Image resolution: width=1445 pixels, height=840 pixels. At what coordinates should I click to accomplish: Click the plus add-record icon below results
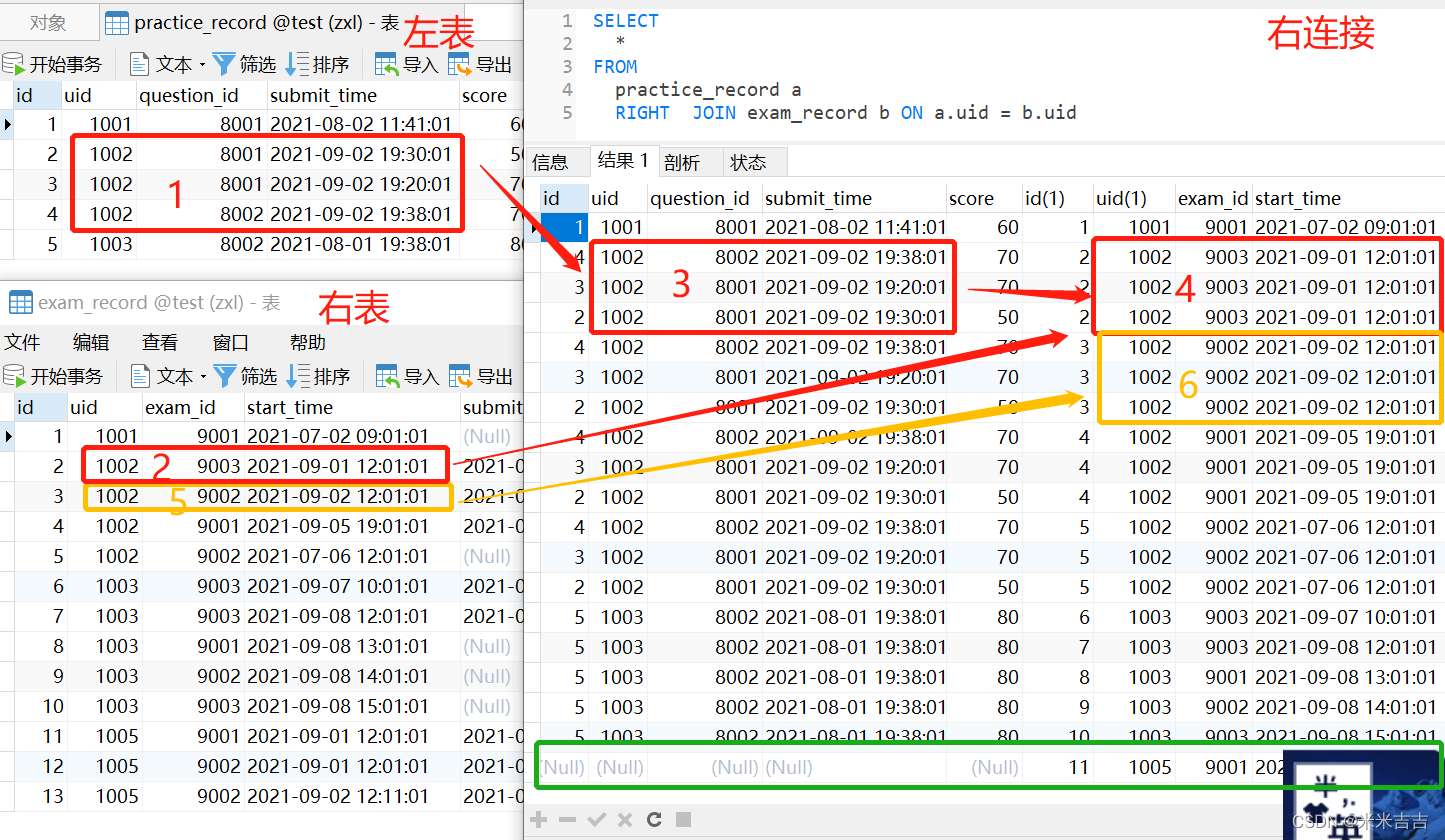click(539, 820)
